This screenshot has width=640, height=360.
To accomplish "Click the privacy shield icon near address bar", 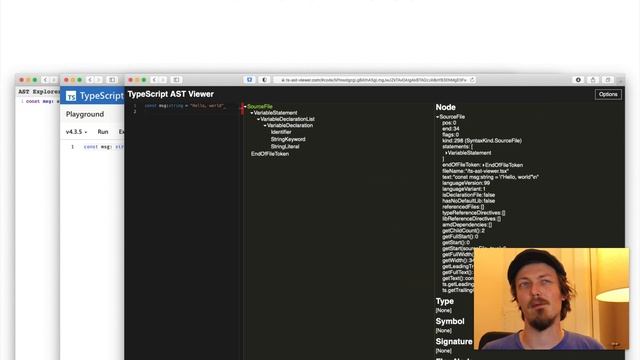I will (x=264, y=80).
